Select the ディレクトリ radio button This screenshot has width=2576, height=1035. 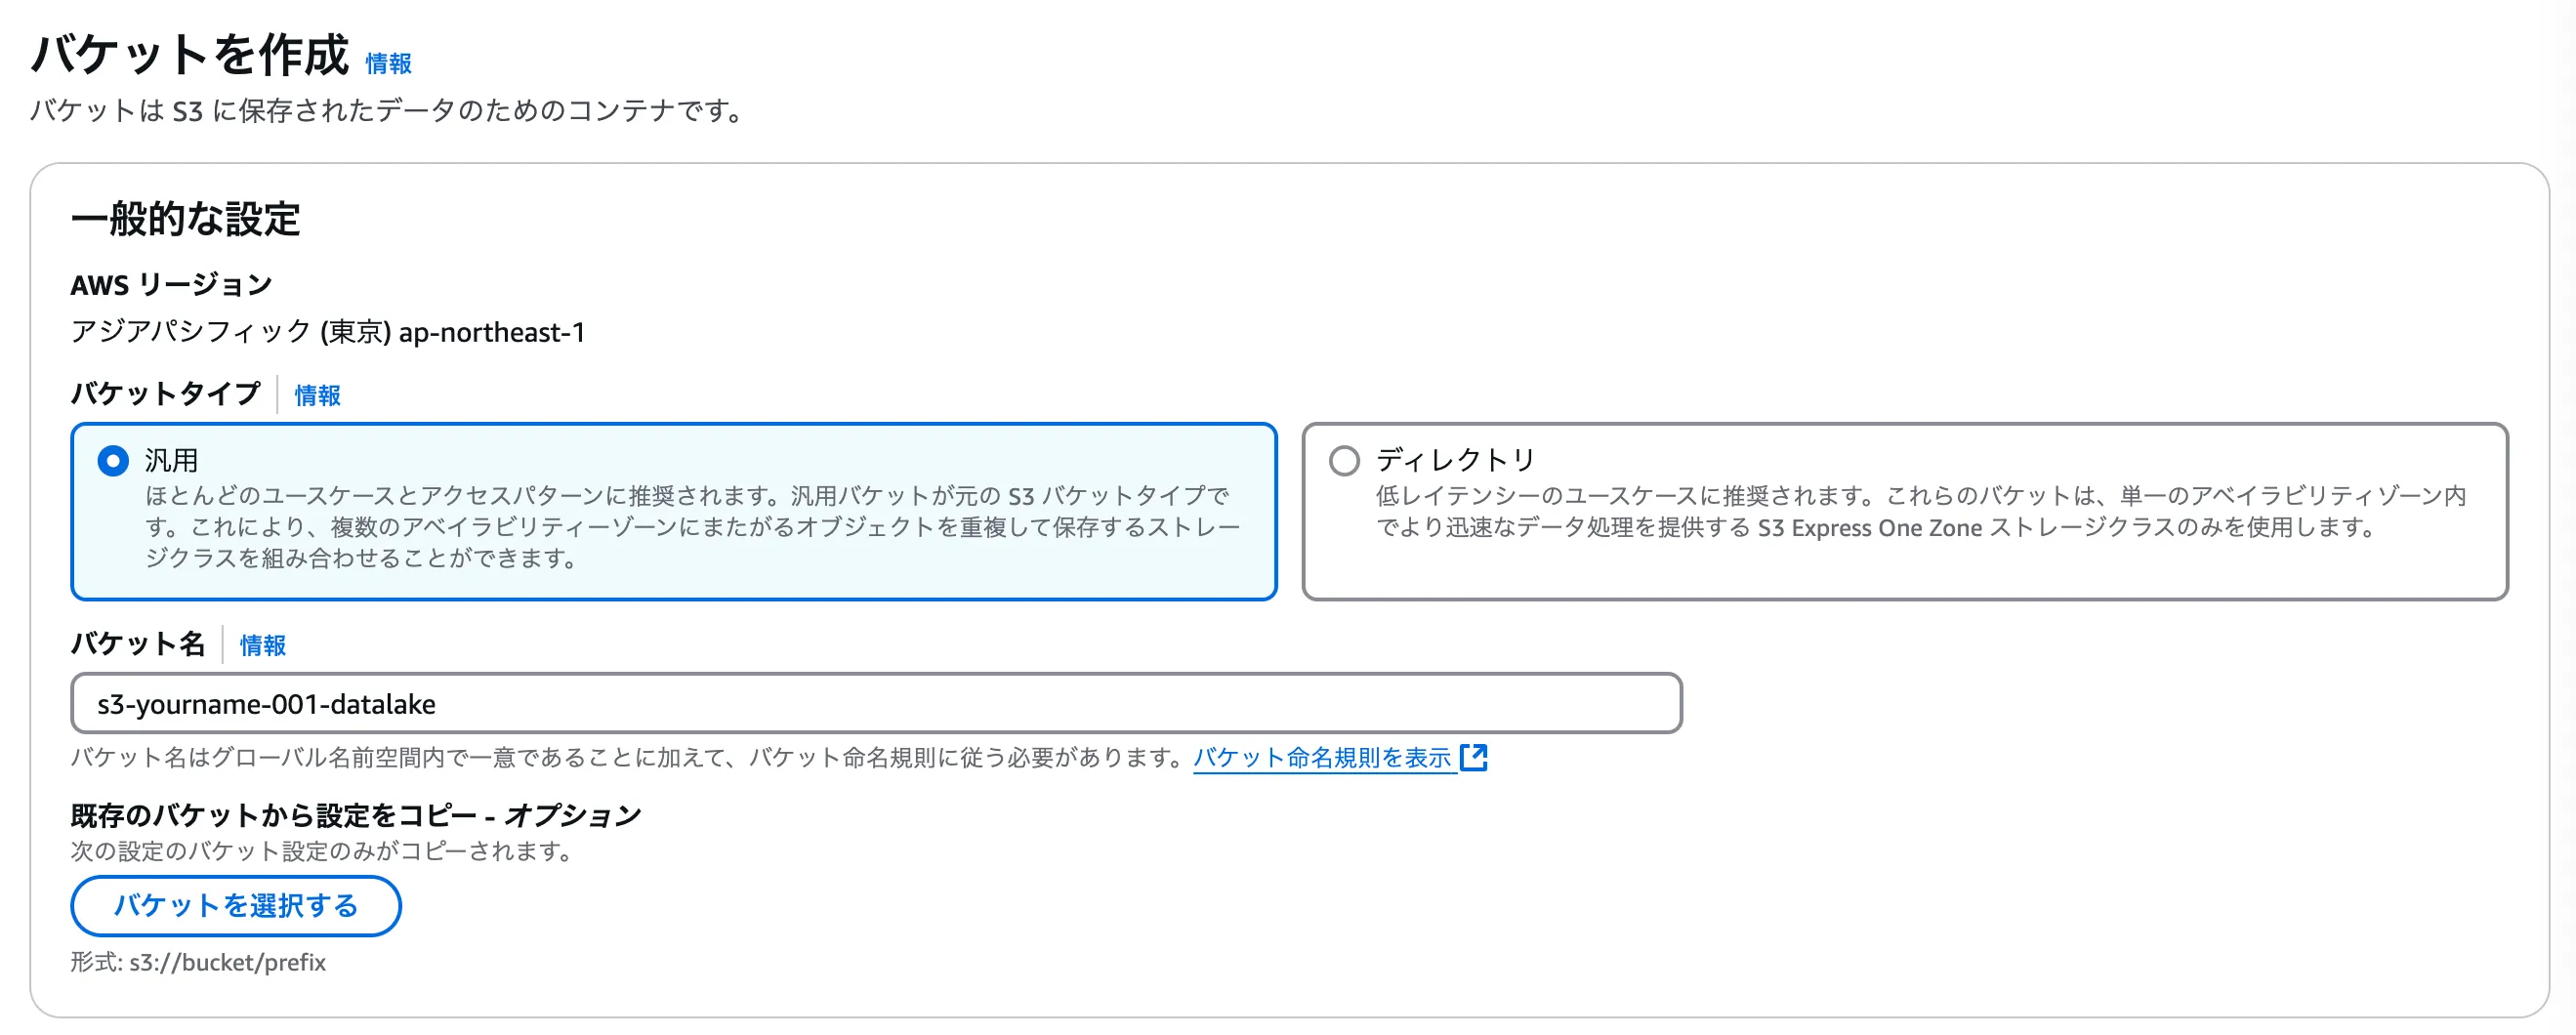click(1344, 461)
